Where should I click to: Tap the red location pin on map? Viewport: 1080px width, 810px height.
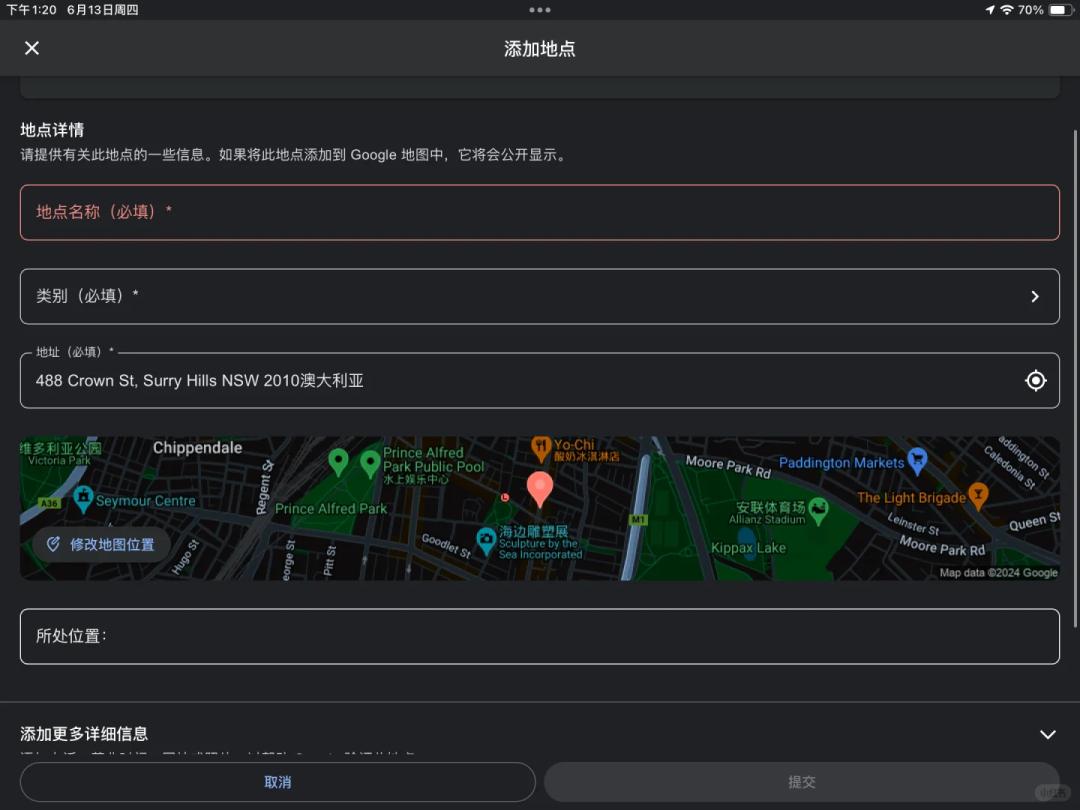(540, 488)
